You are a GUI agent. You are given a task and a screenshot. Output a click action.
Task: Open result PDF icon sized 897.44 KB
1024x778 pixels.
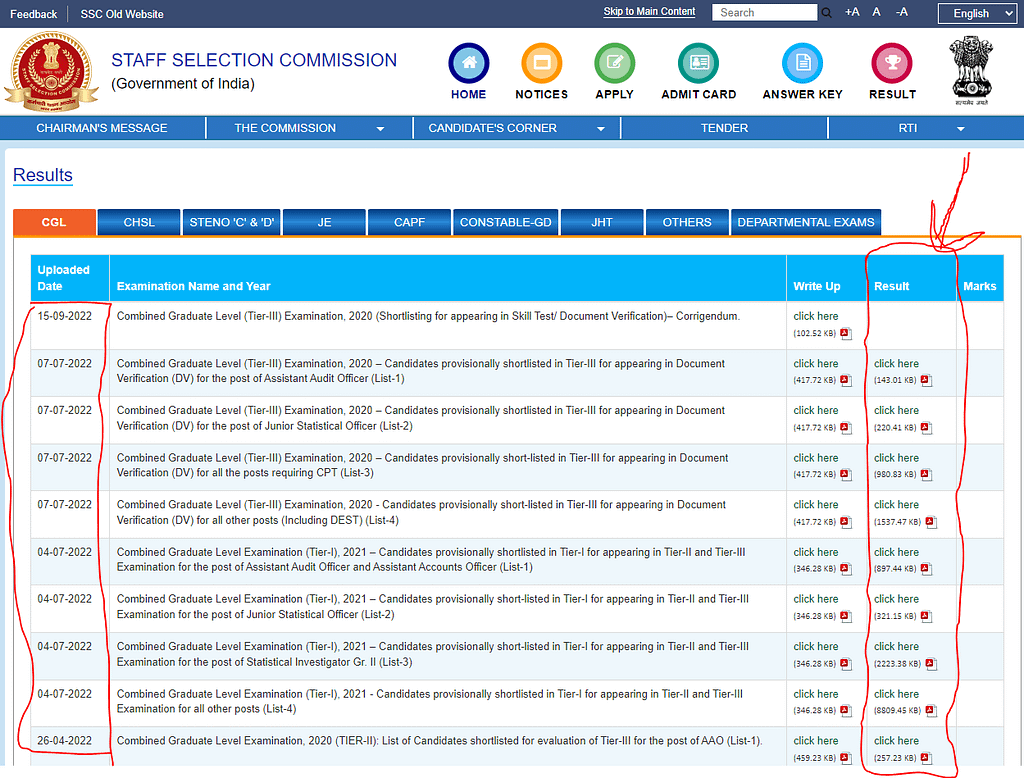(x=926, y=569)
